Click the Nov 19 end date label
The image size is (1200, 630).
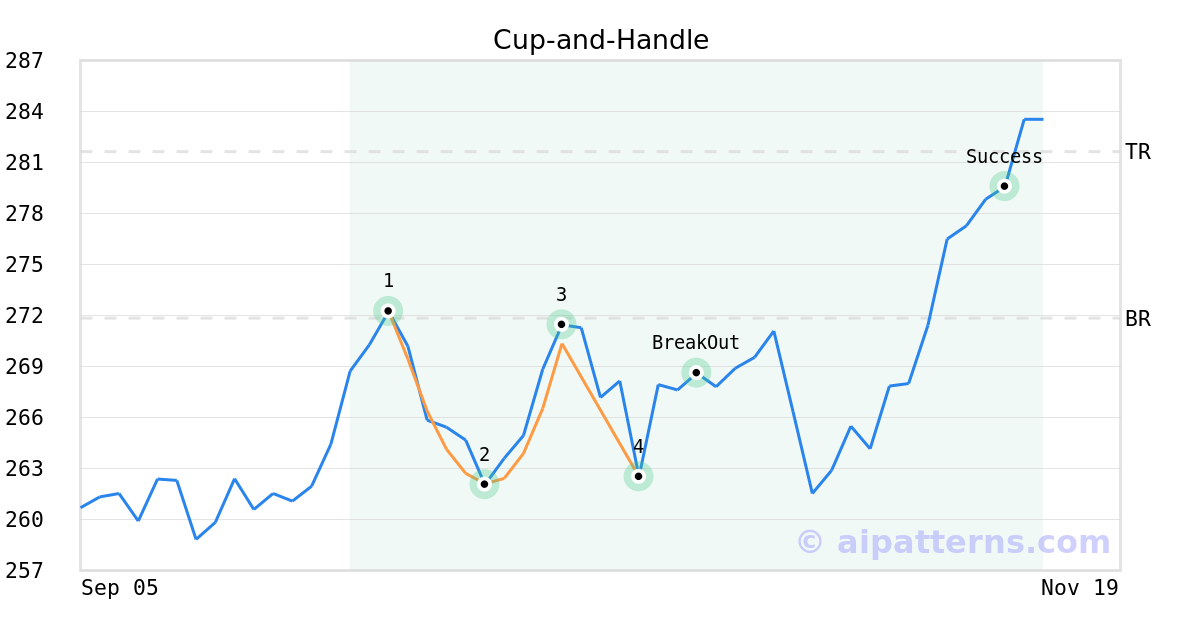(x=1079, y=588)
